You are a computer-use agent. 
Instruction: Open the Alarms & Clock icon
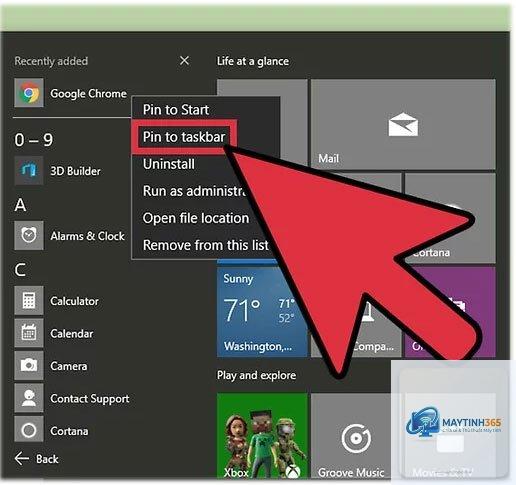(x=29, y=235)
